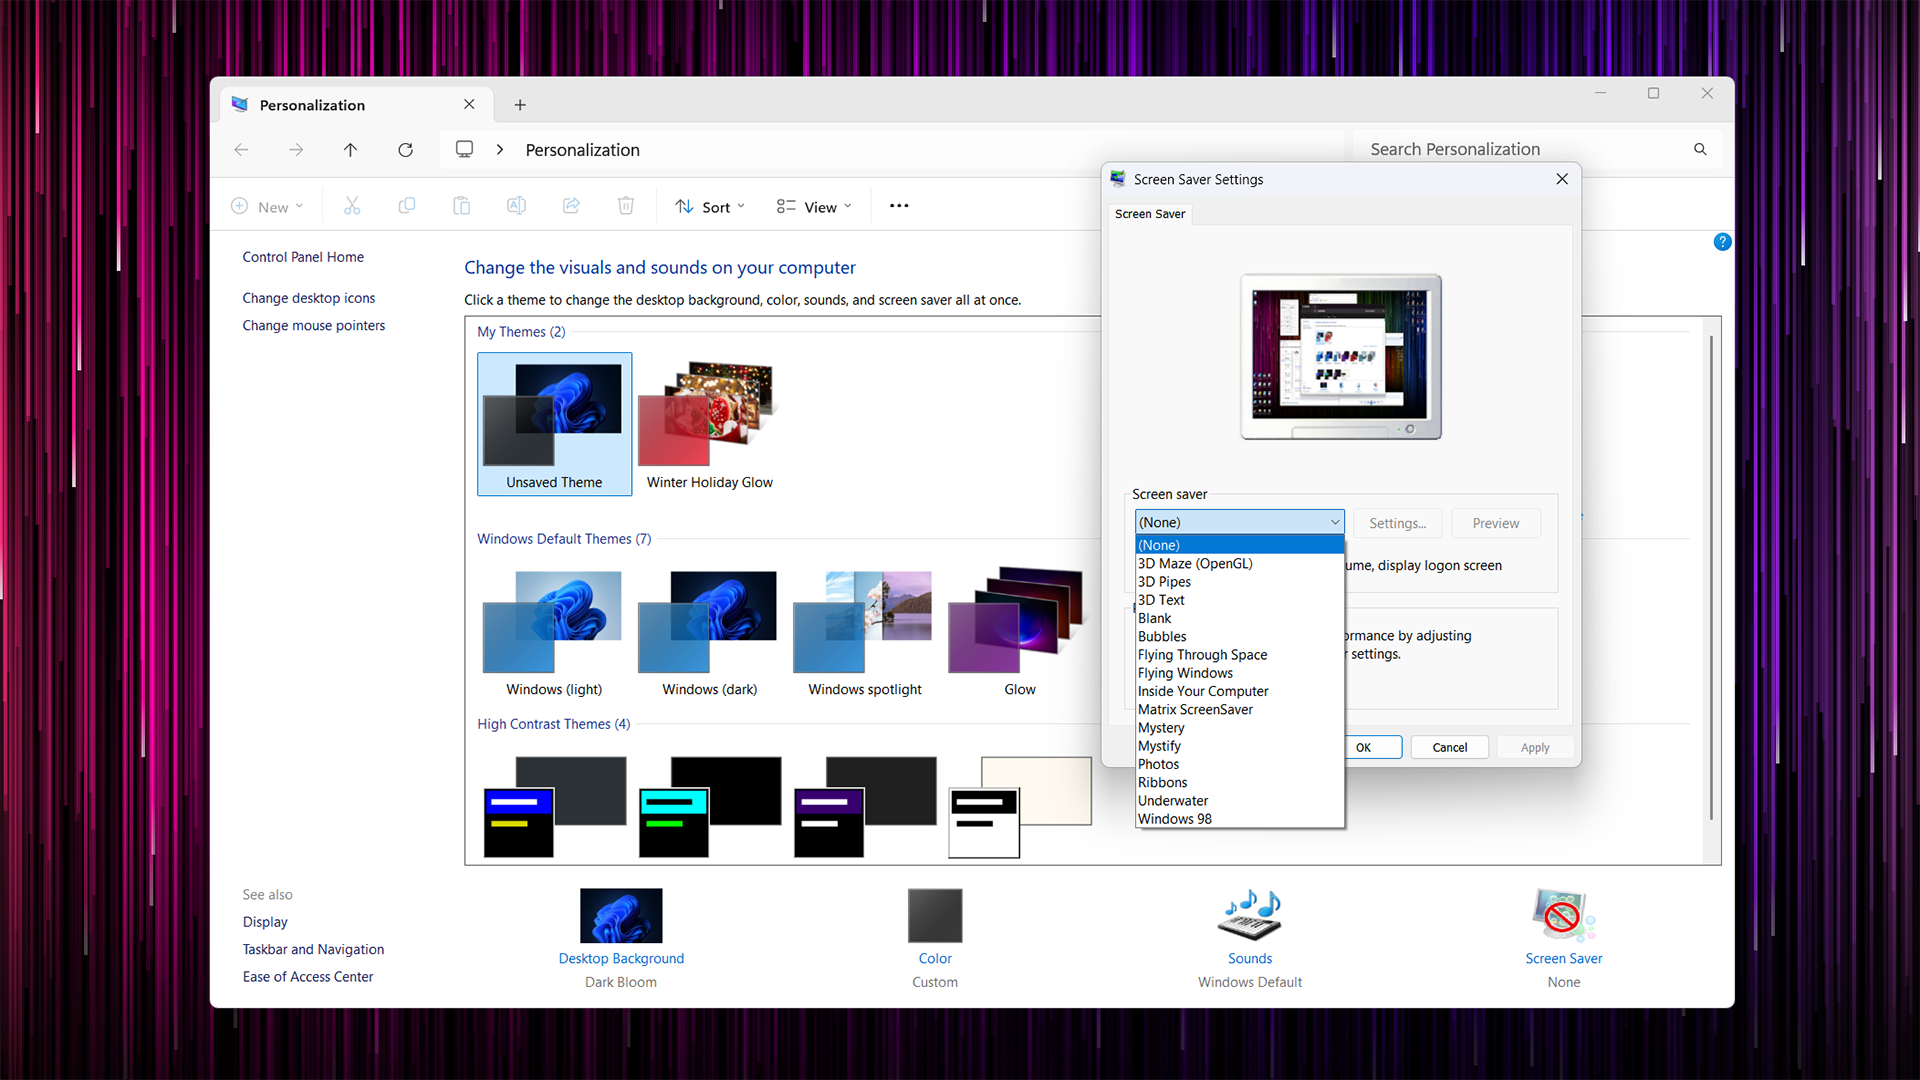Click the search magnifier icon
The width and height of the screenshot is (1920, 1080).
(1700, 149)
